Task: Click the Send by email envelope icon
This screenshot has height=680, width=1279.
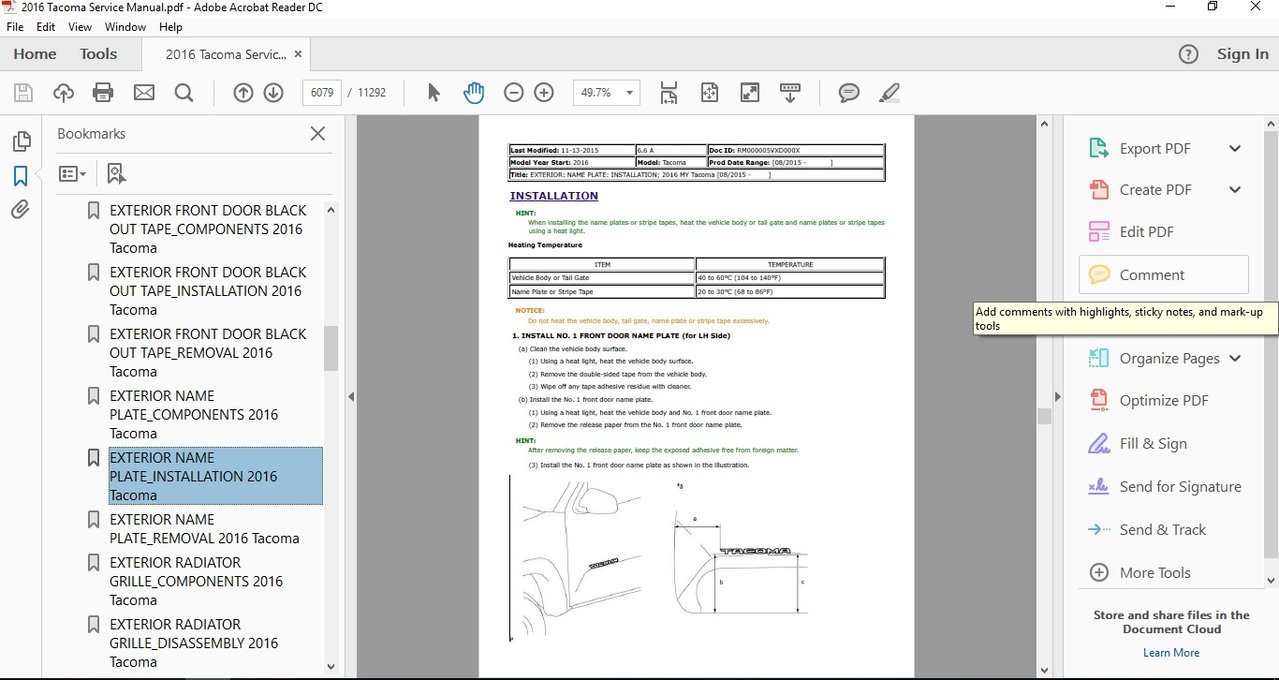Action: (x=144, y=93)
